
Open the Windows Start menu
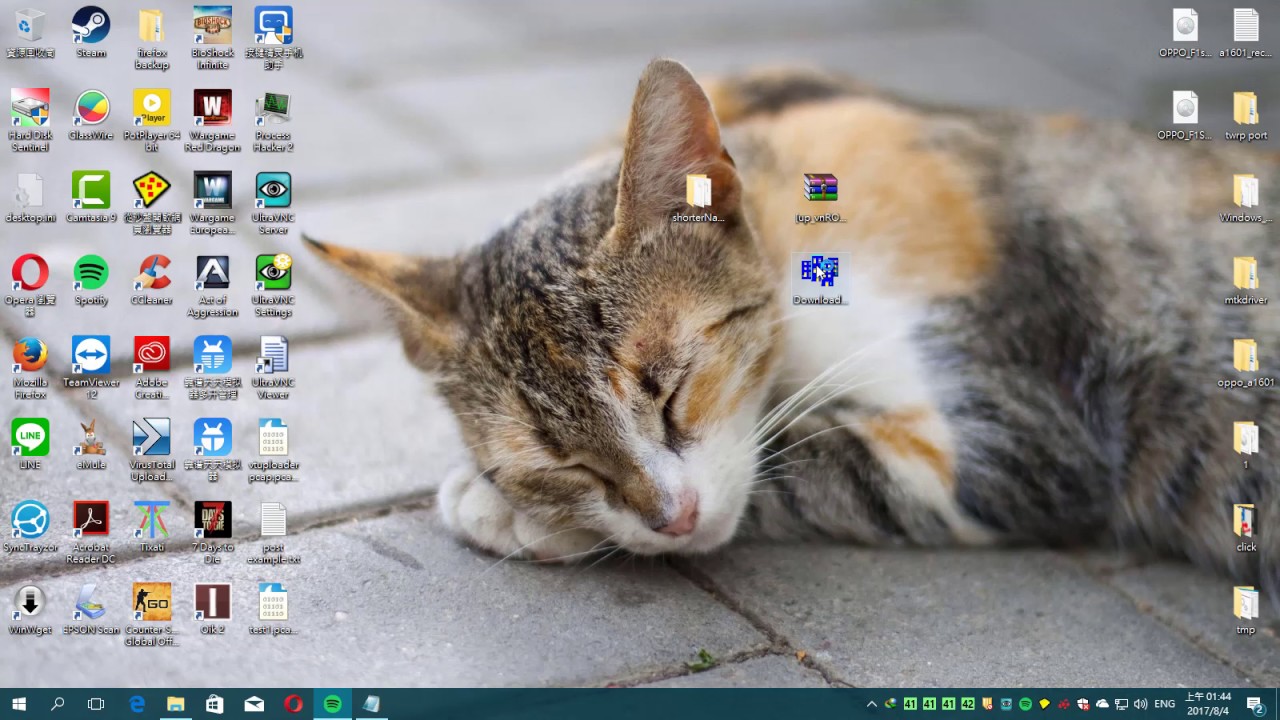point(19,704)
